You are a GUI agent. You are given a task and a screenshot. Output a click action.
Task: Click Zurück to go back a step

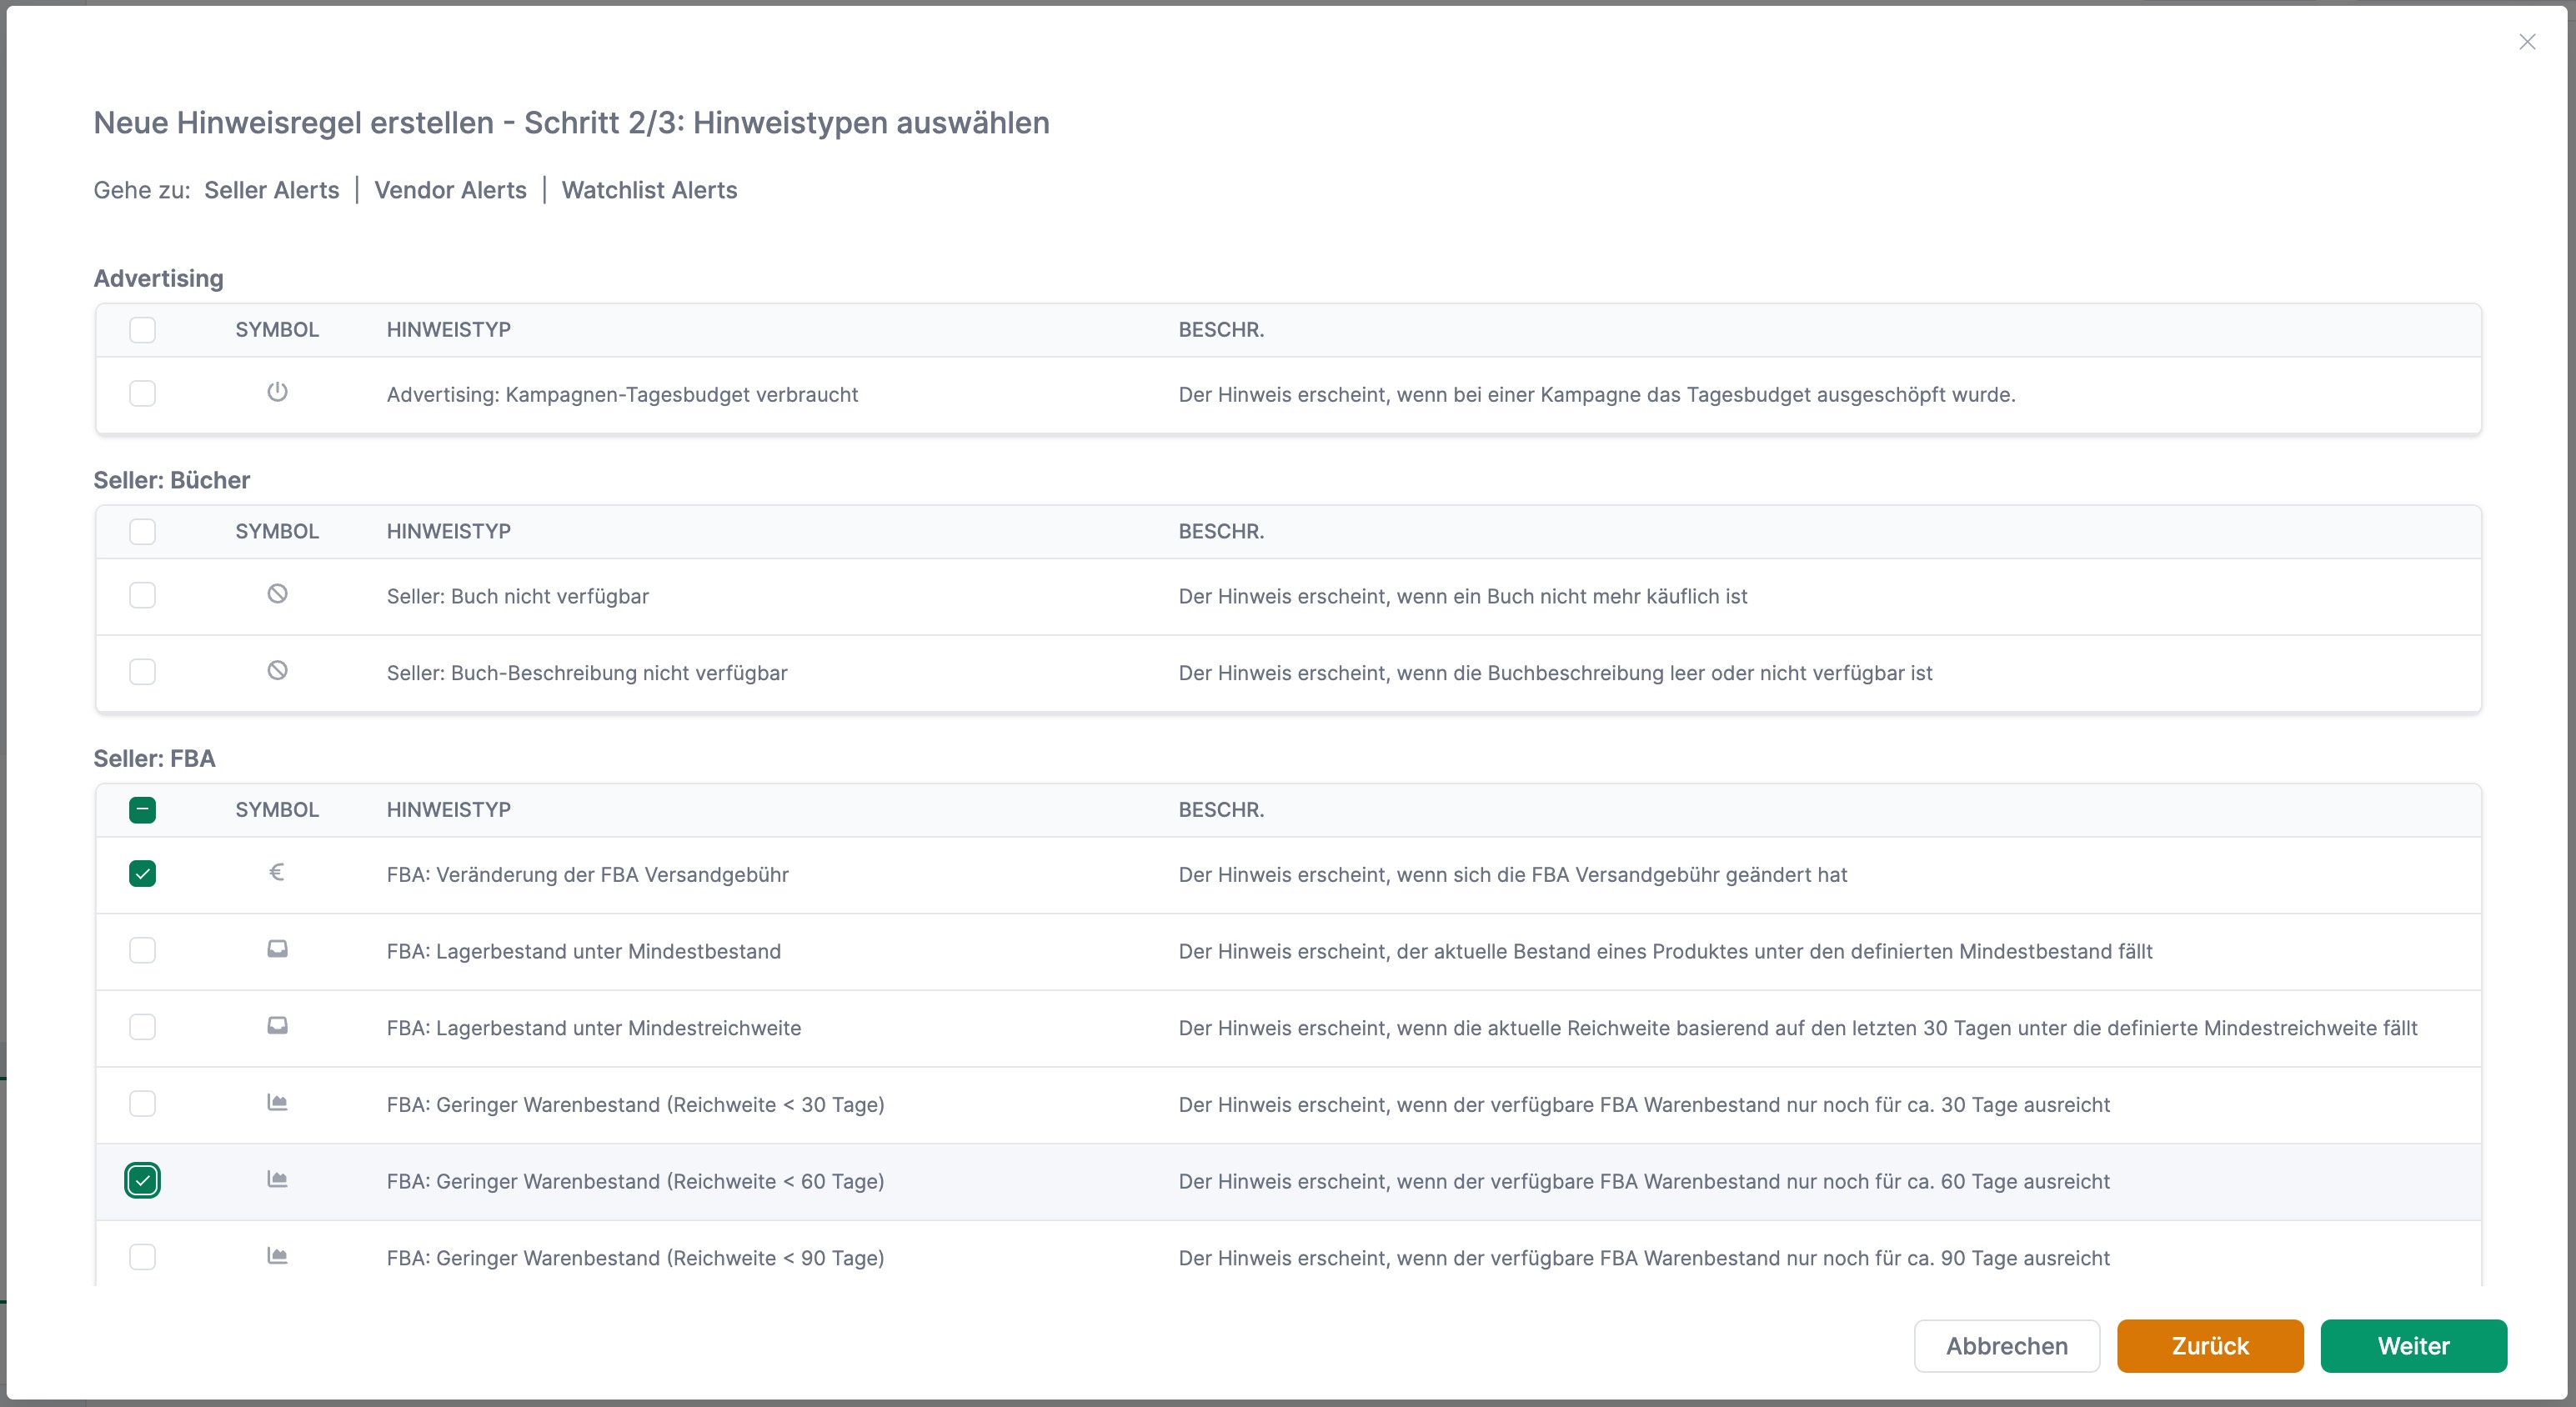click(2210, 1346)
